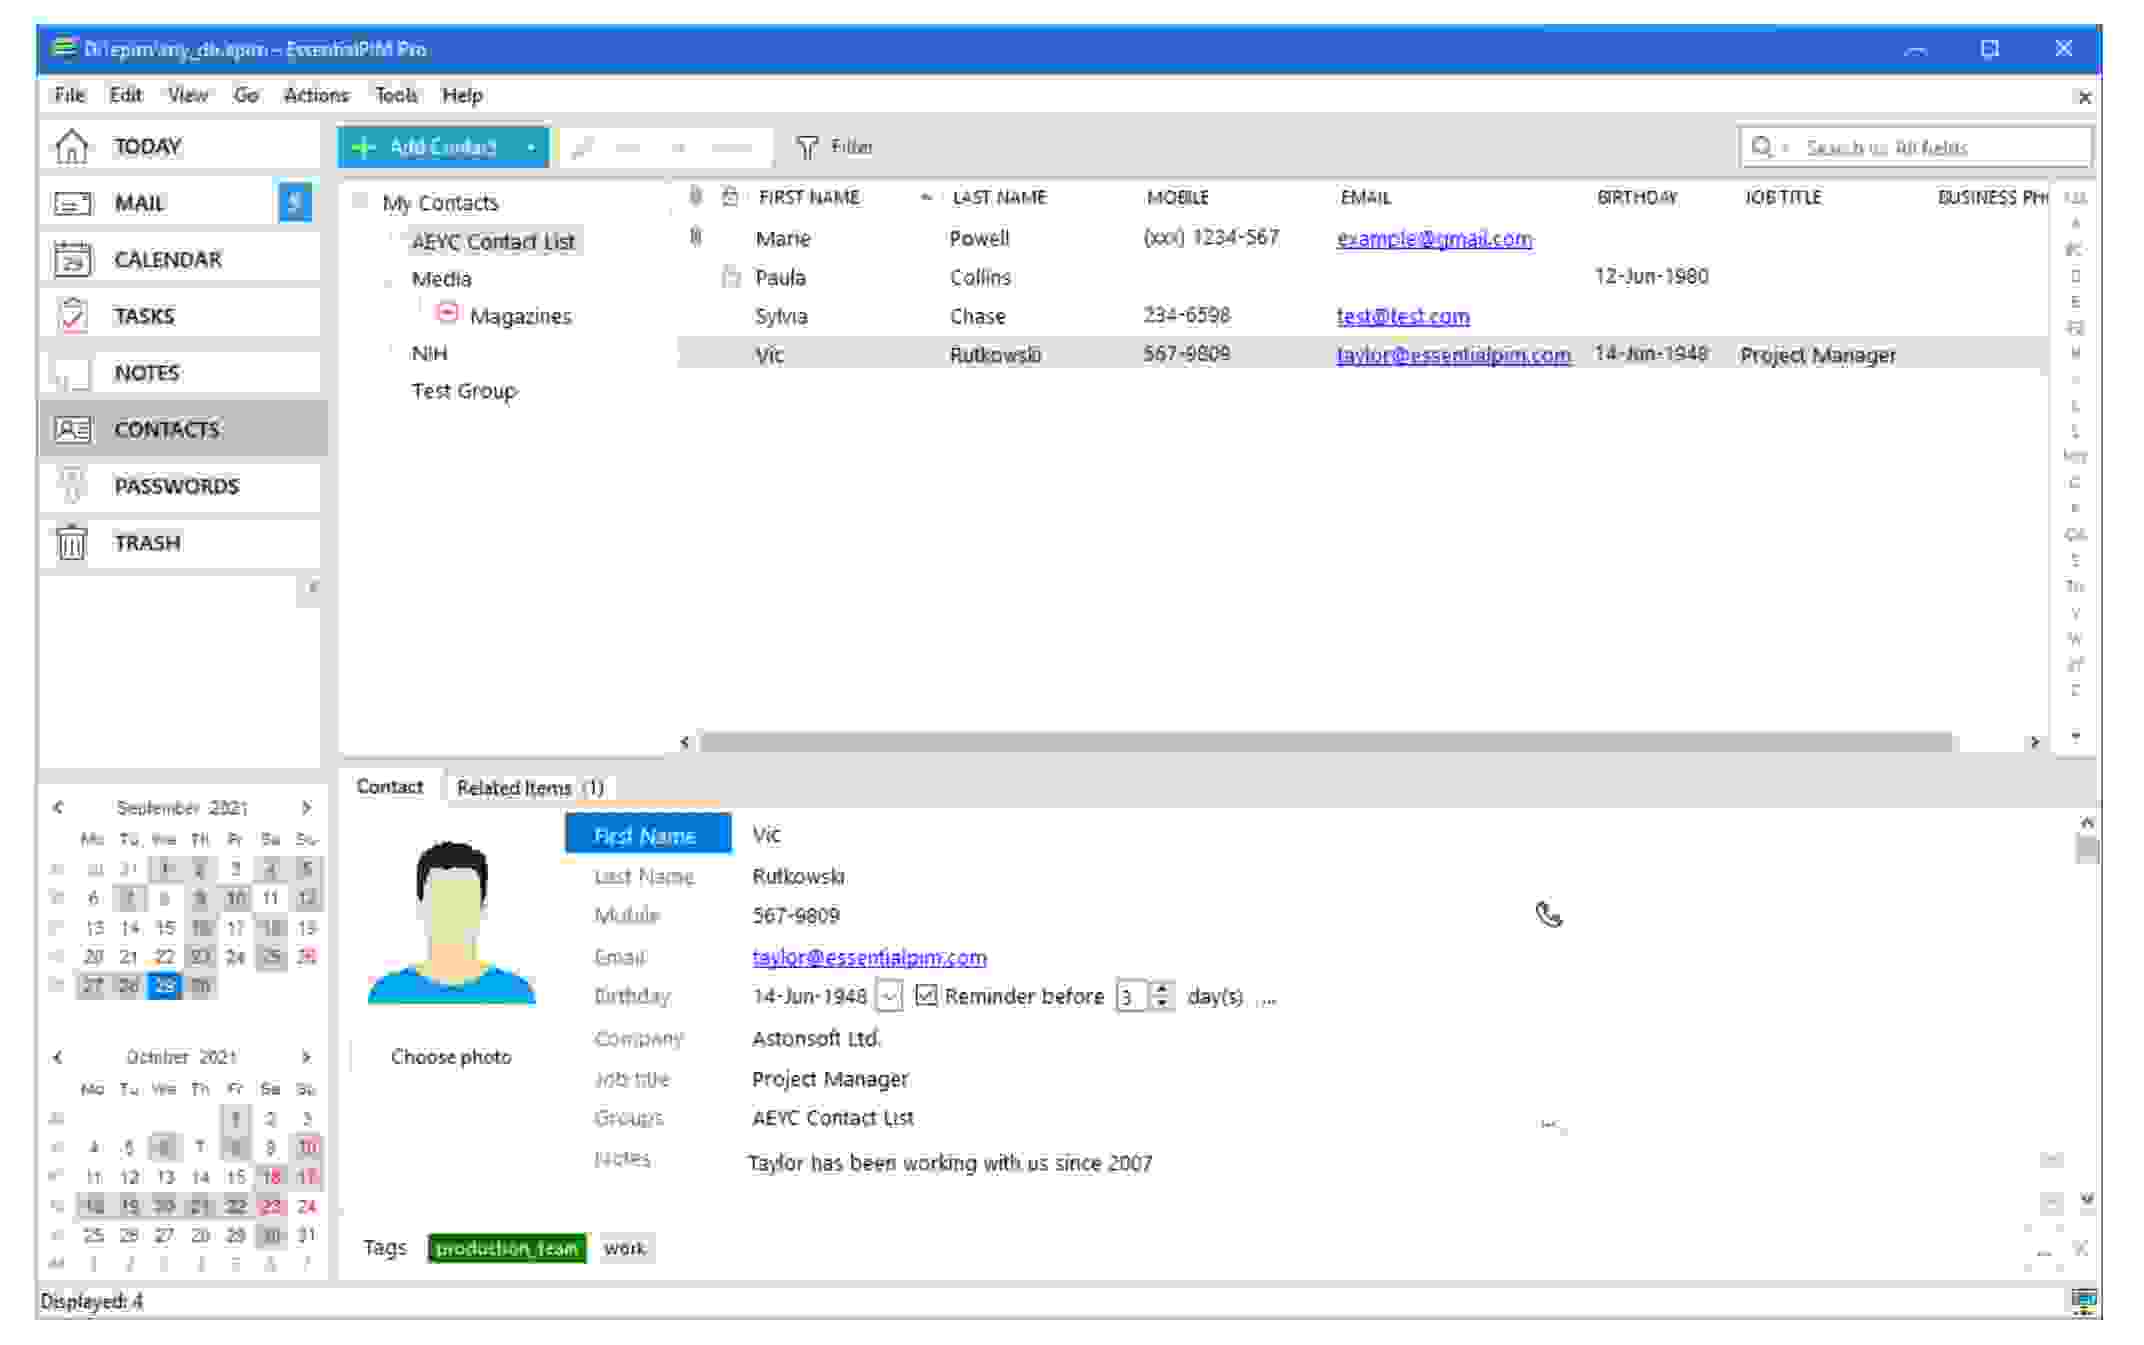Jump to the bottom of the alphabet index

coord(2076,737)
